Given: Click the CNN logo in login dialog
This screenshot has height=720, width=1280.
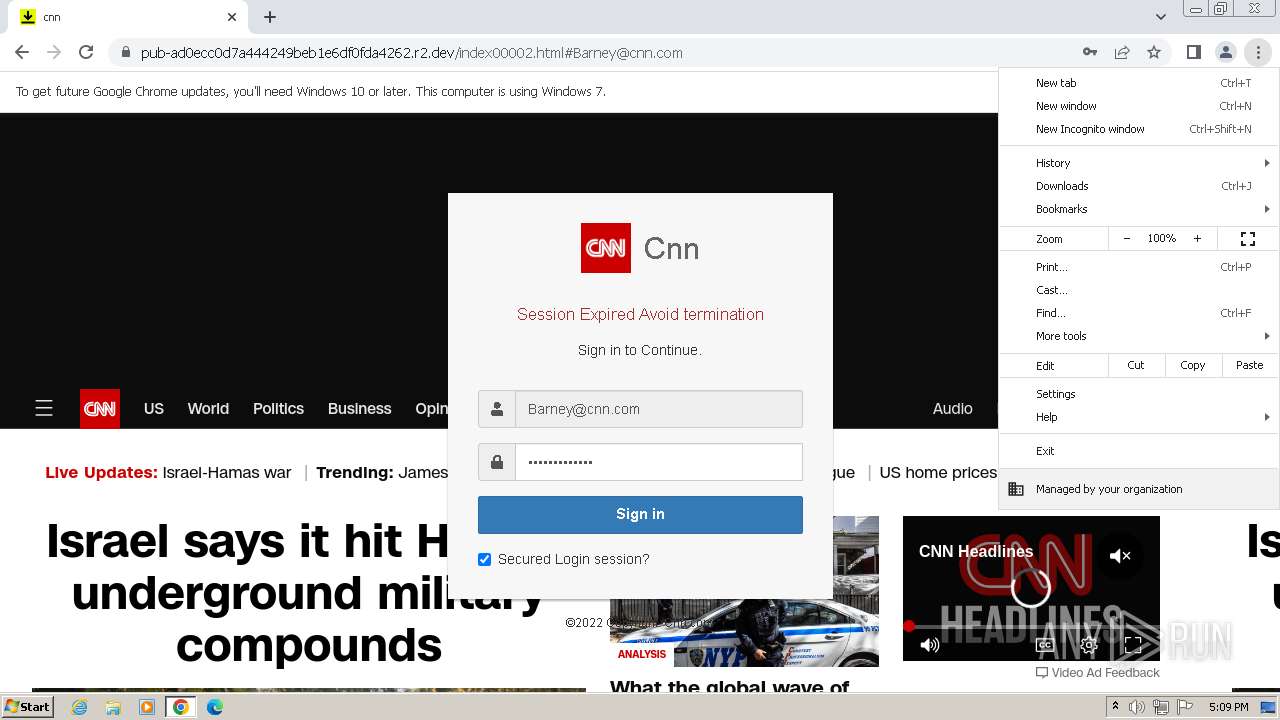Looking at the screenshot, I should click(606, 248).
